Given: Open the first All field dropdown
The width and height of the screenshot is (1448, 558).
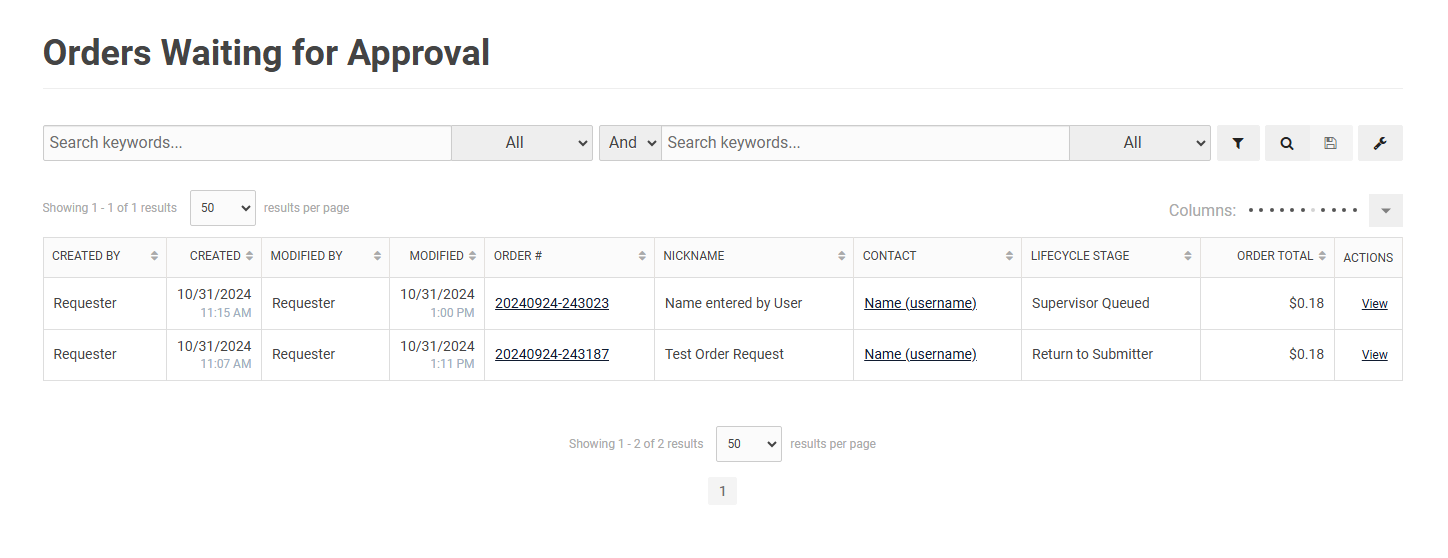Looking at the screenshot, I should [x=522, y=143].
